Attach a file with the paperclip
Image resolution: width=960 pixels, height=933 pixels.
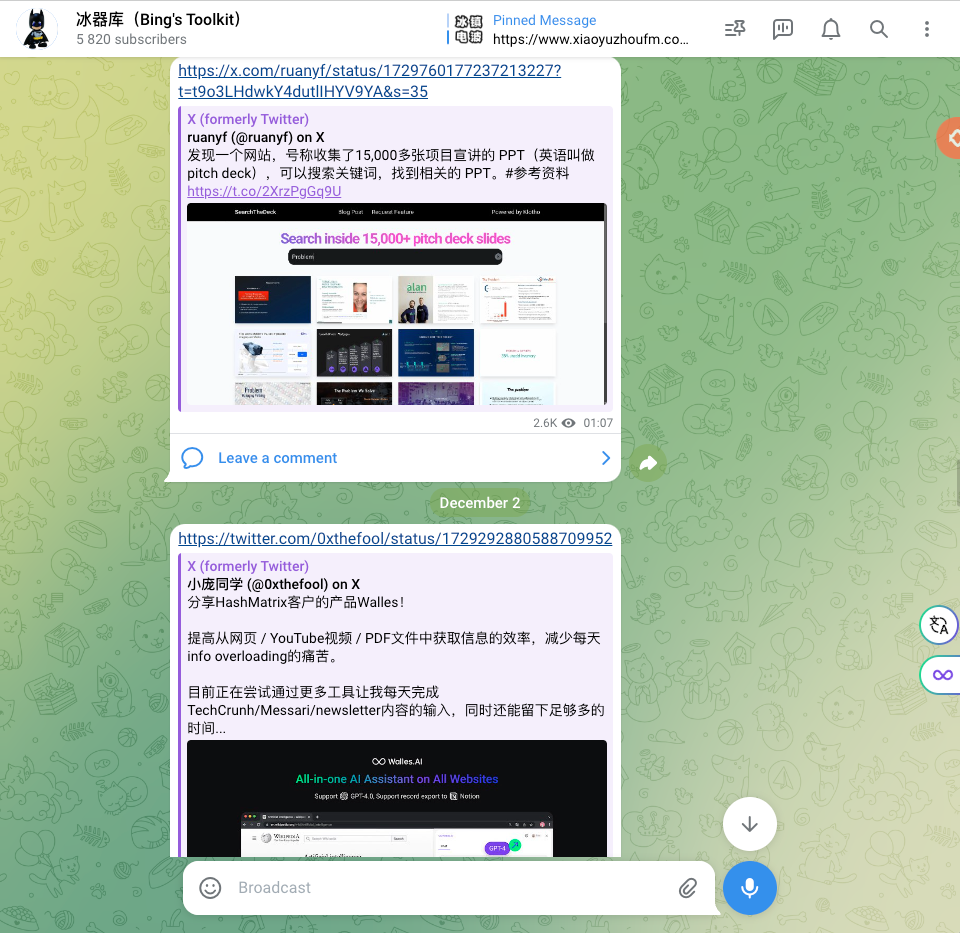pyautogui.click(x=688, y=887)
